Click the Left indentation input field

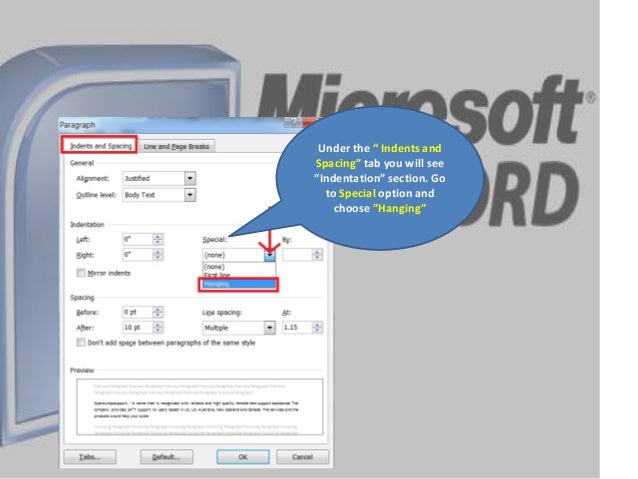pos(138,239)
